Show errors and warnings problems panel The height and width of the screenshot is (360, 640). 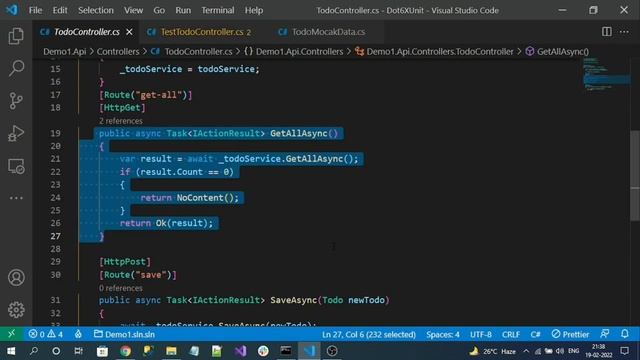pyautogui.click(x=46, y=334)
